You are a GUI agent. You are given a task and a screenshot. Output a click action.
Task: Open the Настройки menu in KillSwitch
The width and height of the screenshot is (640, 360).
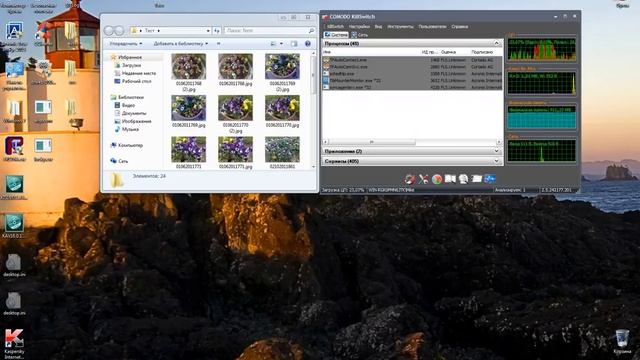359,27
